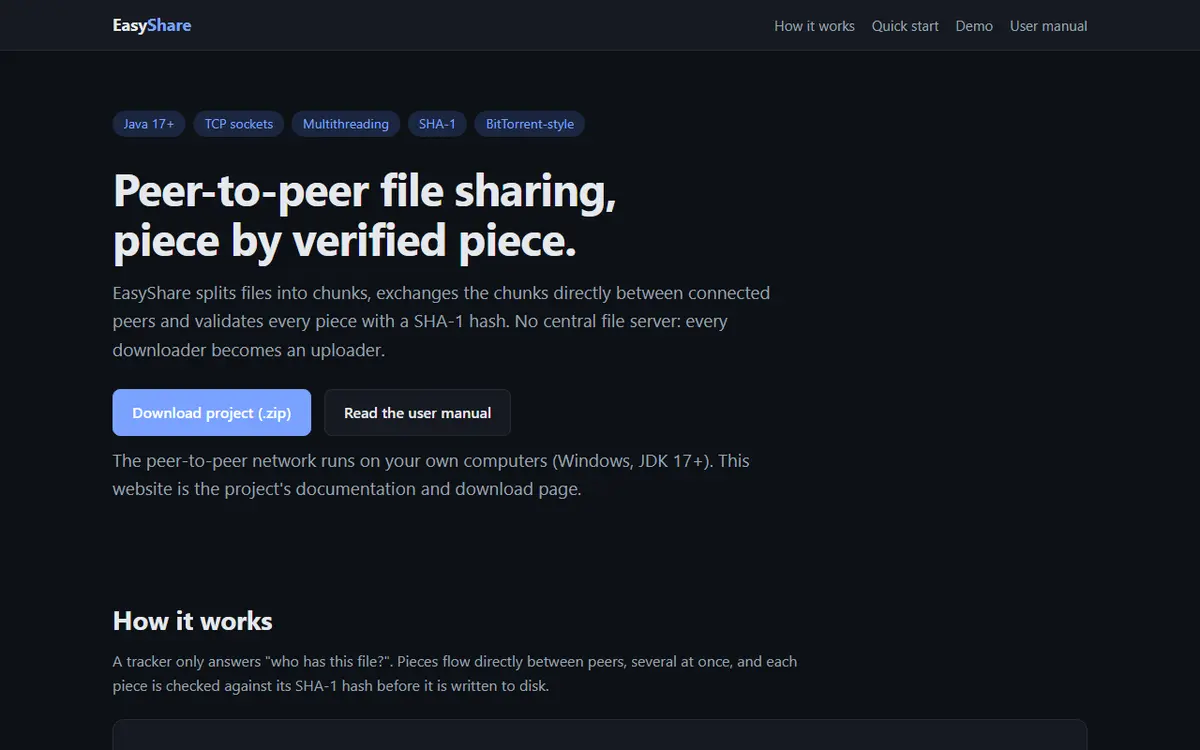The height and width of the screenshot is (750, 1200).
Task: Click the How it works section heading
Action: pos(193,621)
